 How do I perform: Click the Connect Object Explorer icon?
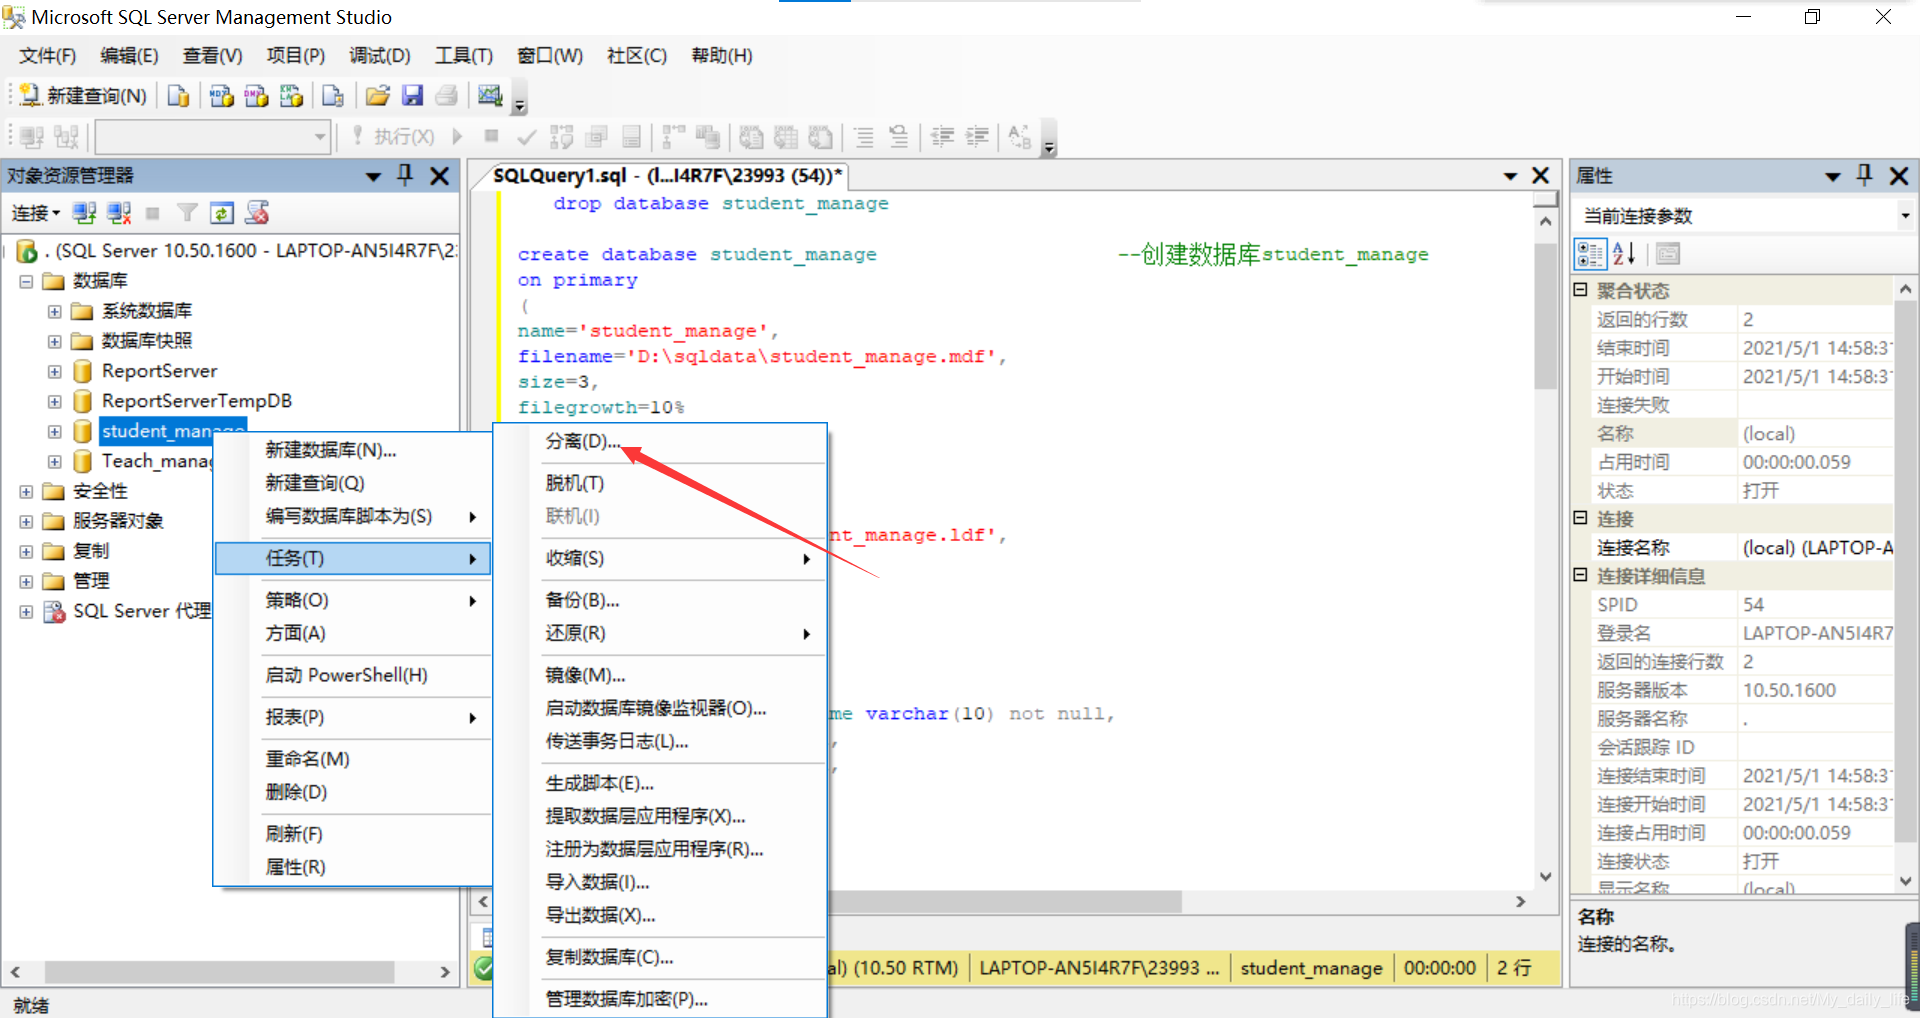85,213
